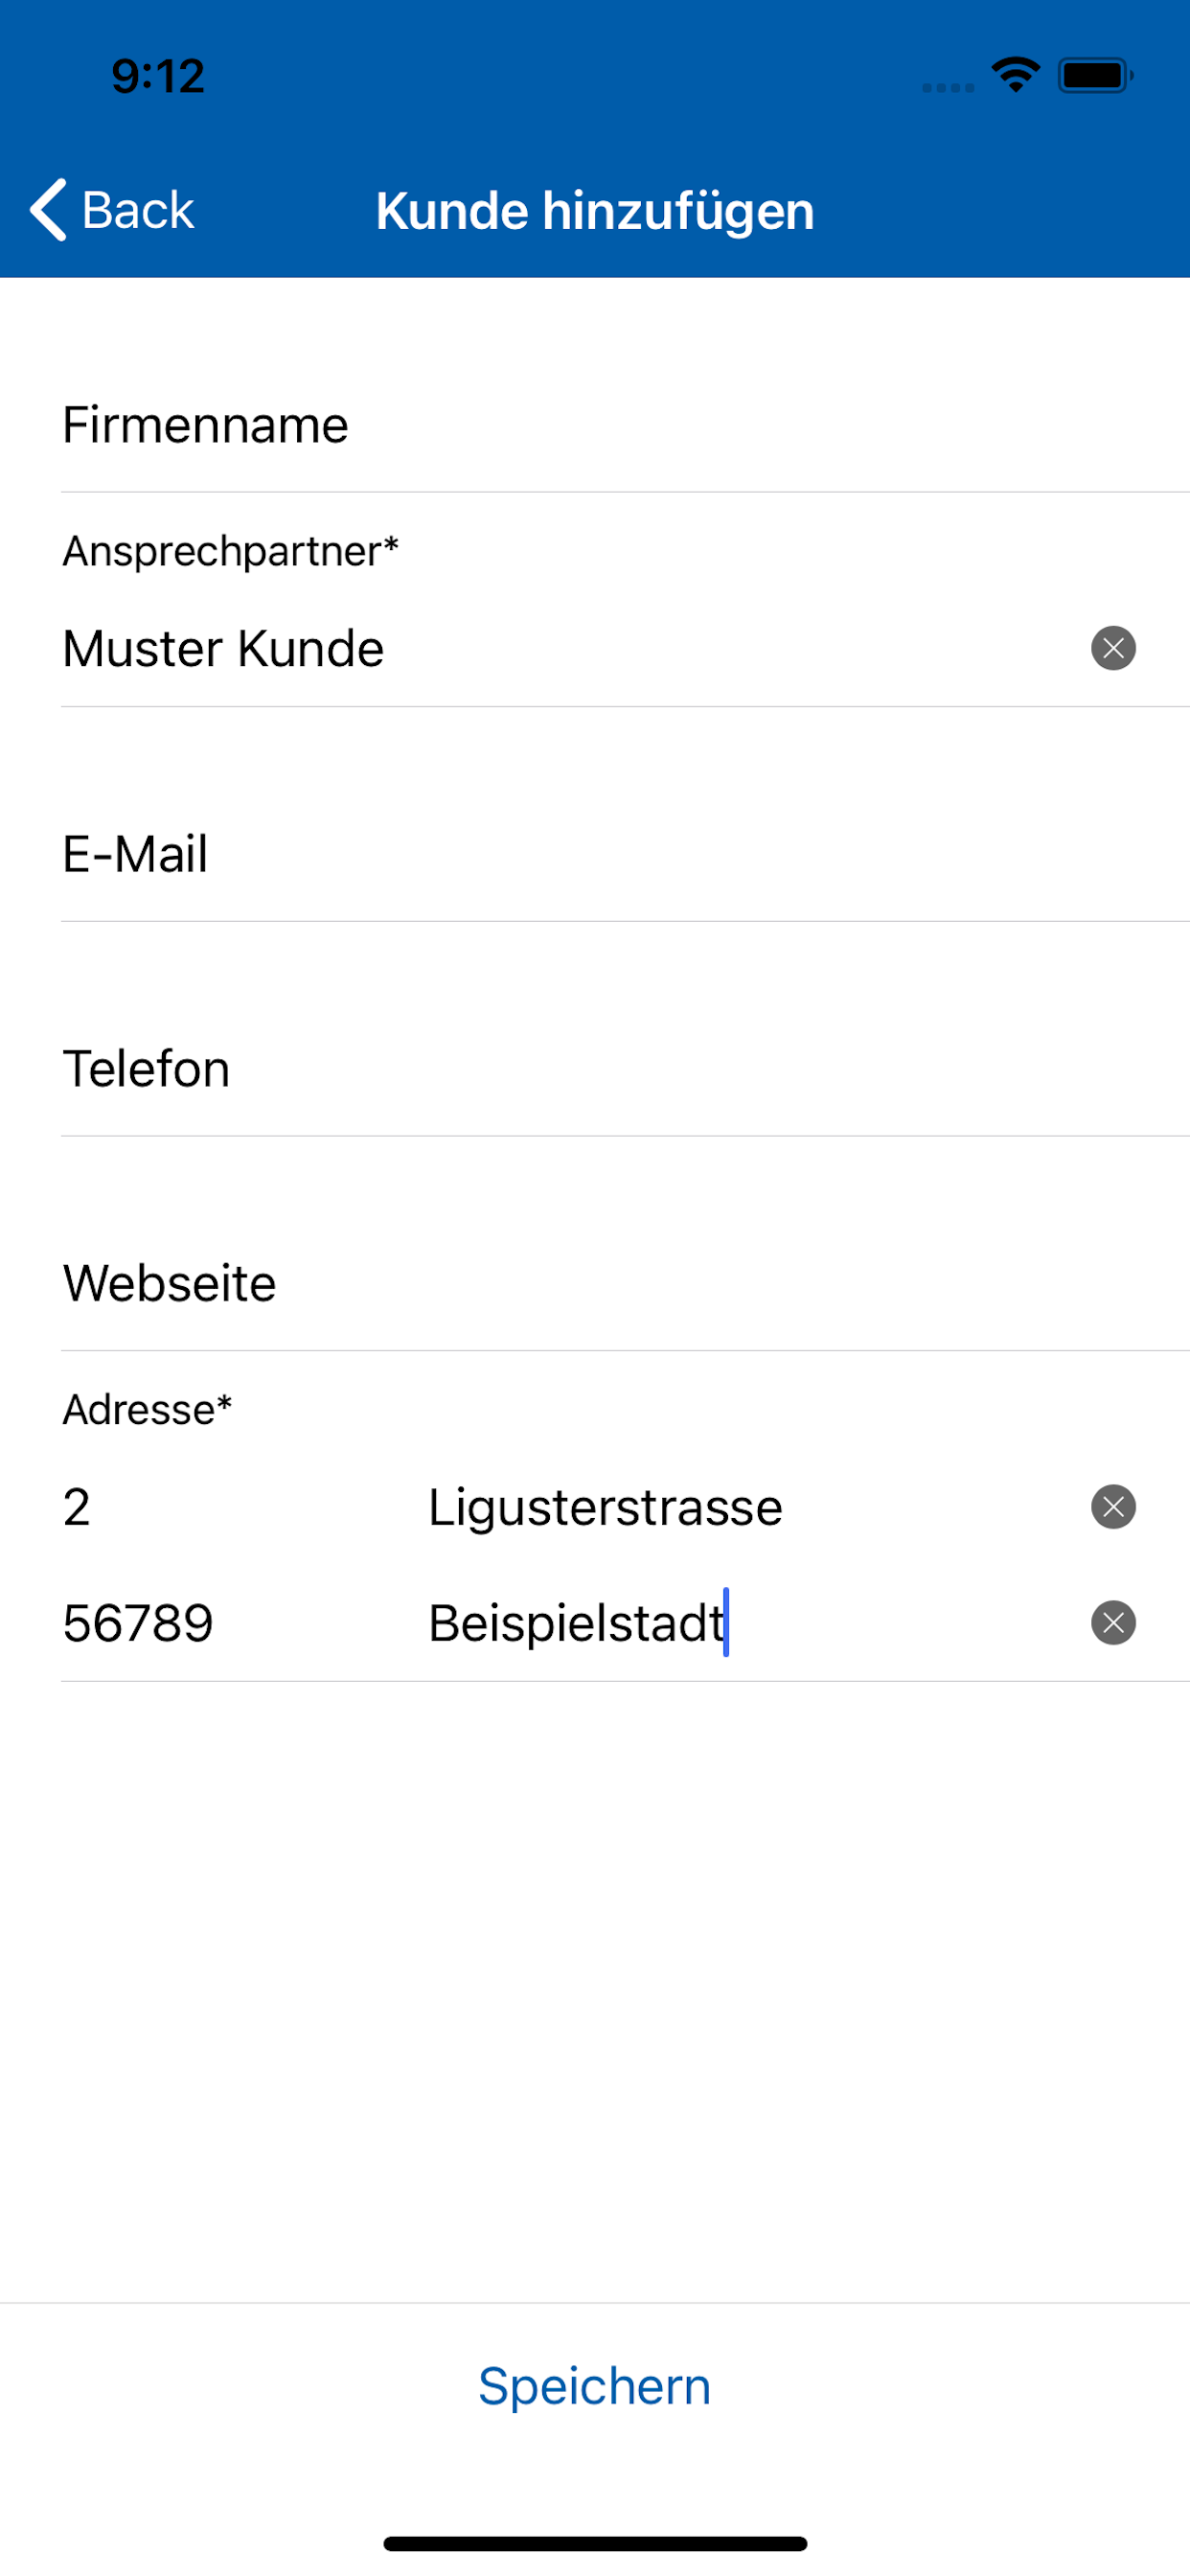Clear the city line with X icon
Viewport: 1190px width, 2576px height.
tap(1113, 1622)
